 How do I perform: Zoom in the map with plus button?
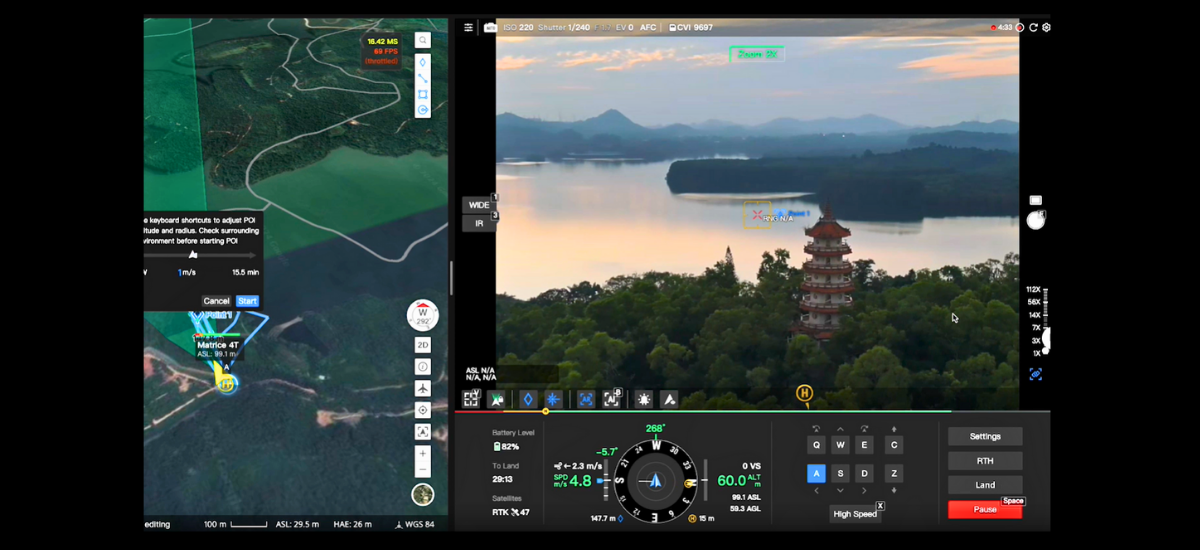coord(423,454)
